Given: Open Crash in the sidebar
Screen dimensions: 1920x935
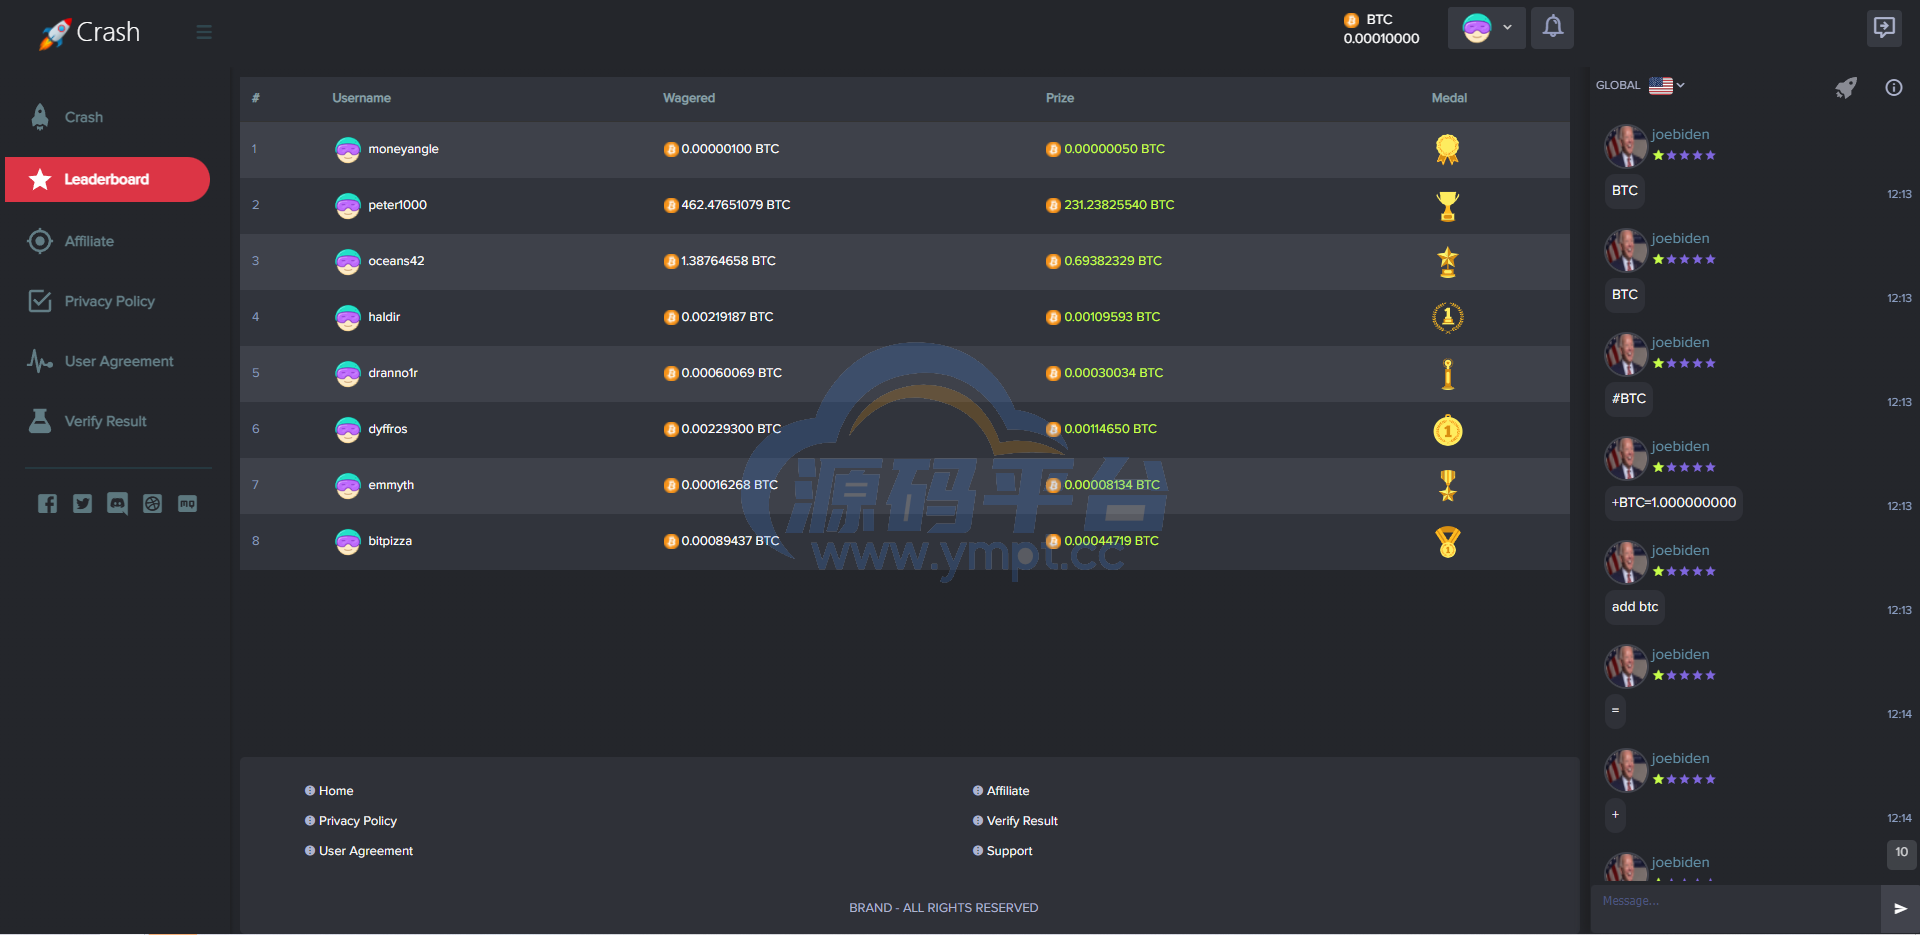Looking at the screenshot, I should [84, 117].
